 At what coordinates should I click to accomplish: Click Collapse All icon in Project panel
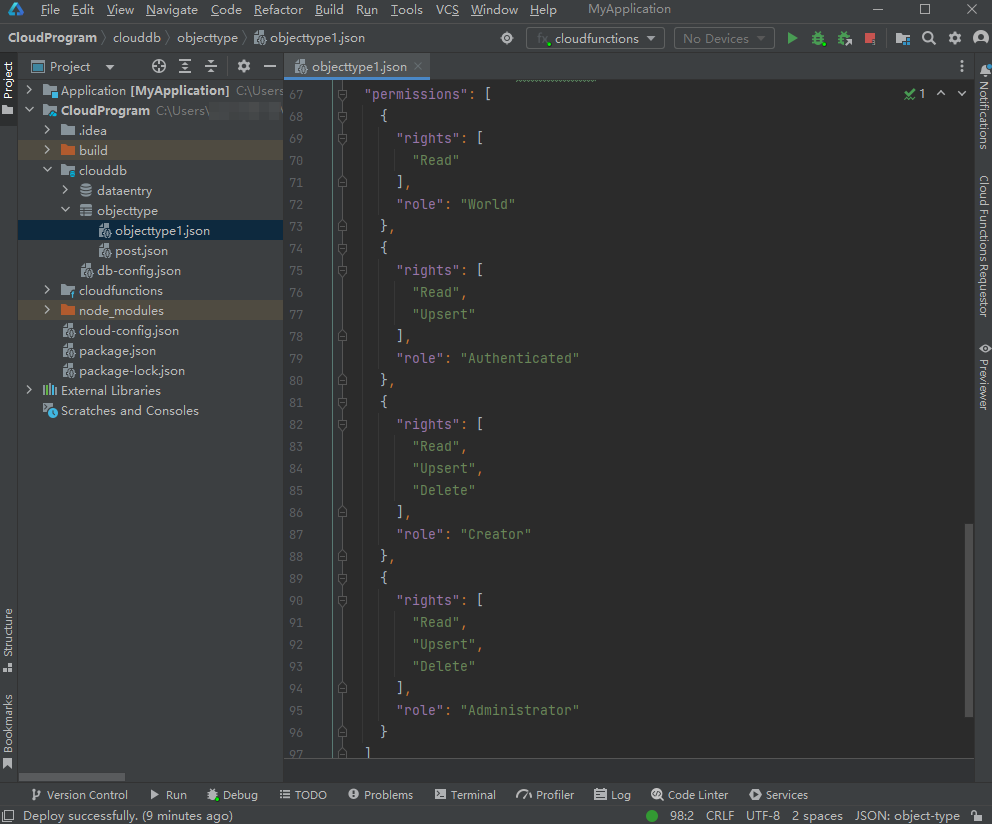pyautogui.click(x=211, y=66)
